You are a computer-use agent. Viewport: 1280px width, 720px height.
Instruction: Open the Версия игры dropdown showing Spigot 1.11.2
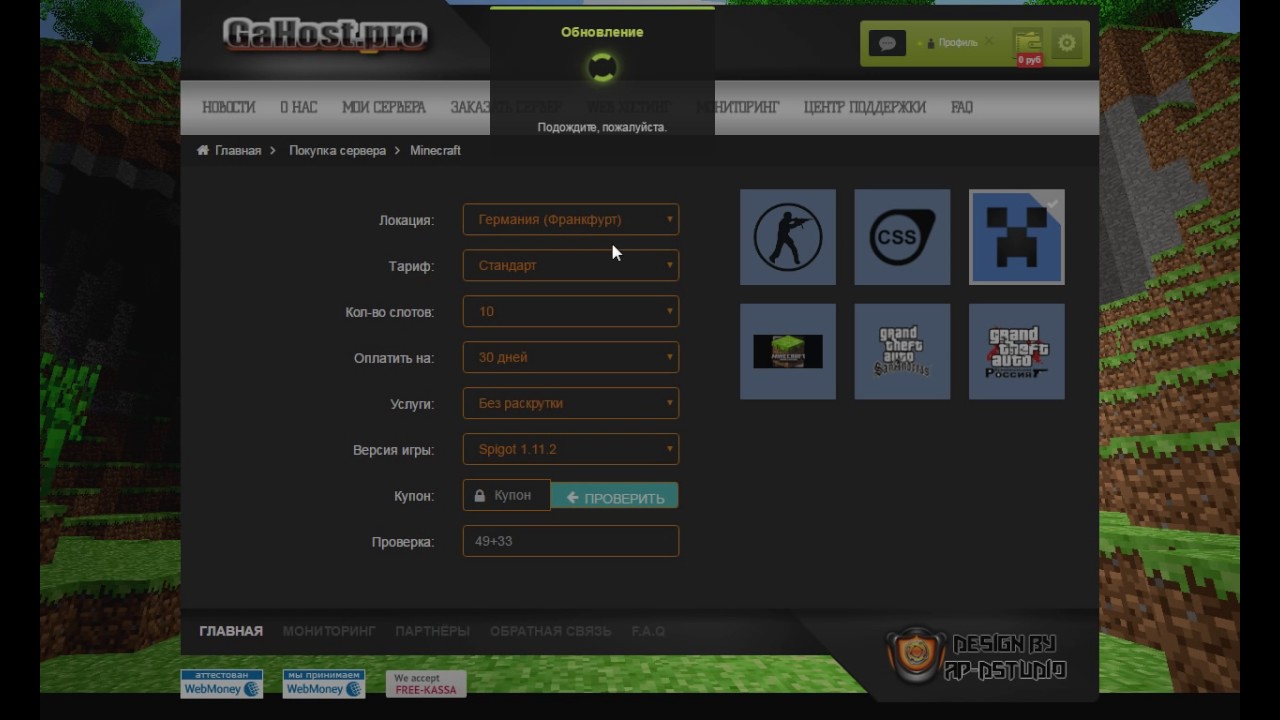[571, 450]
